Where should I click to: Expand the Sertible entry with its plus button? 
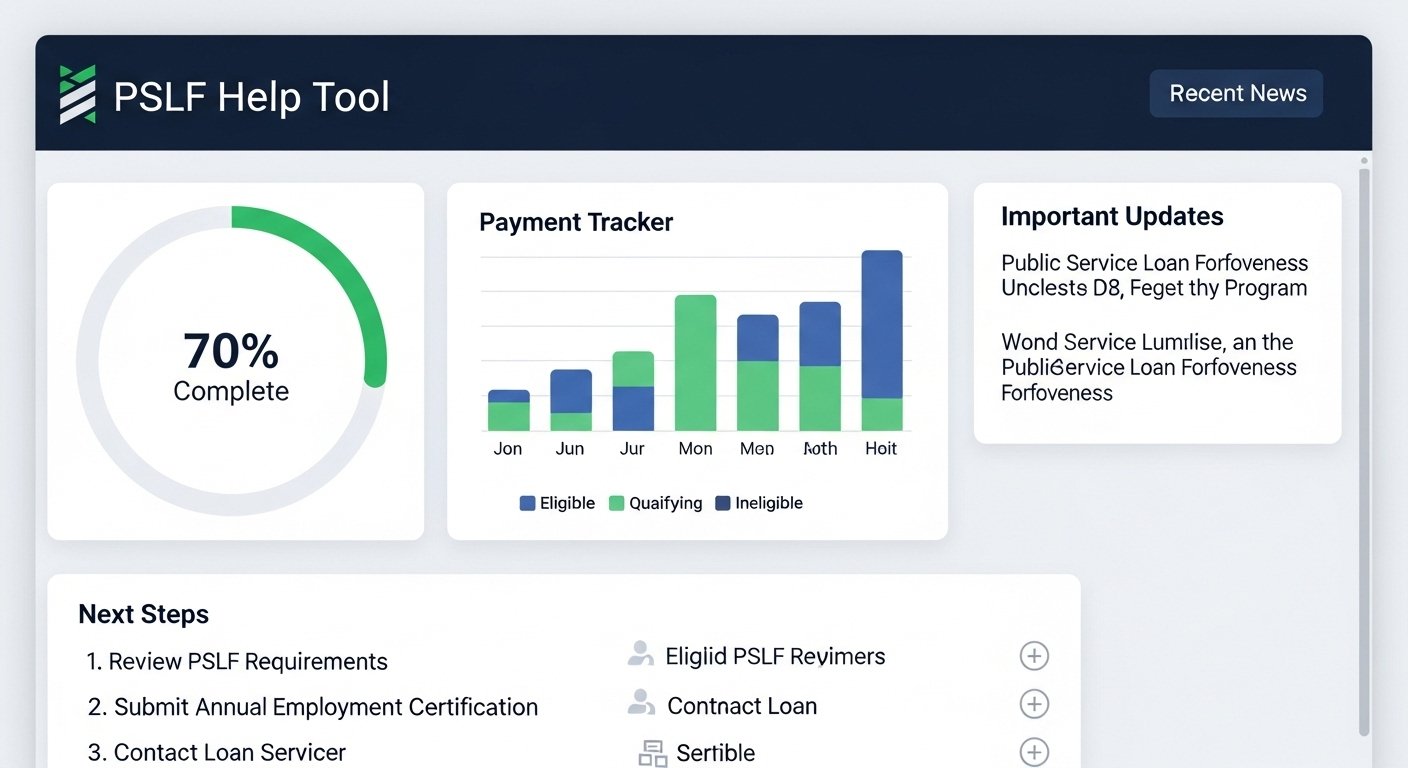1034,751
